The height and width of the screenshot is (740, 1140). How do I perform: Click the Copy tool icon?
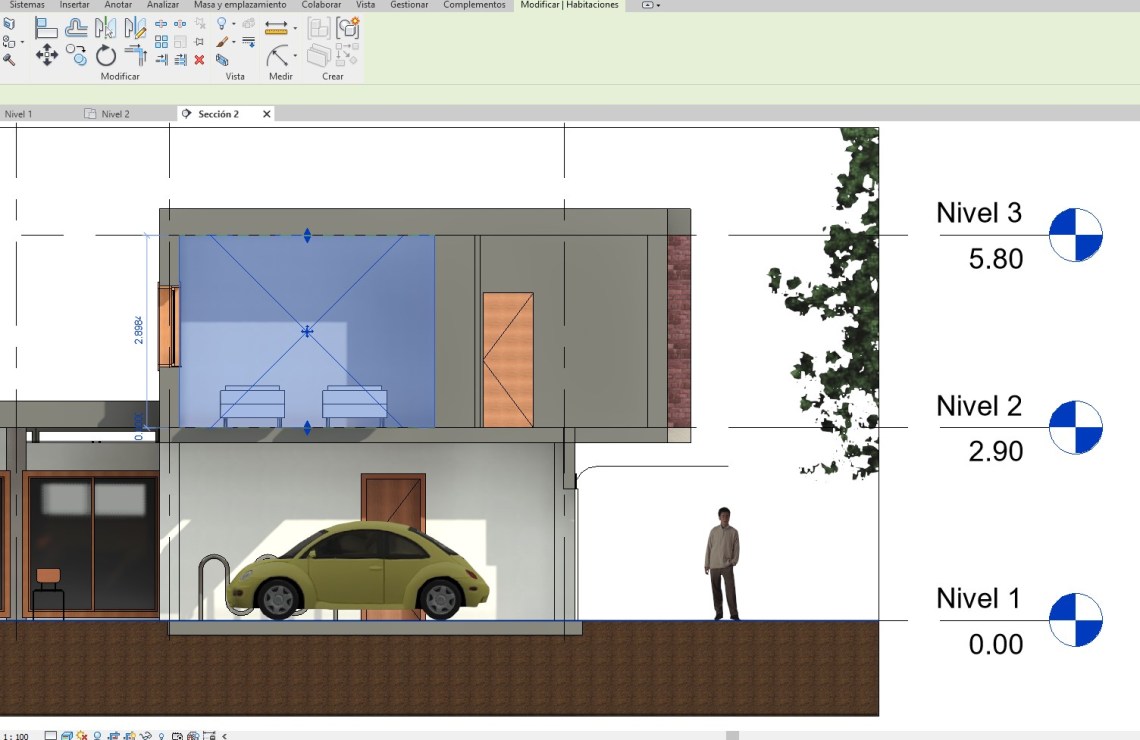tap(76, 56)
